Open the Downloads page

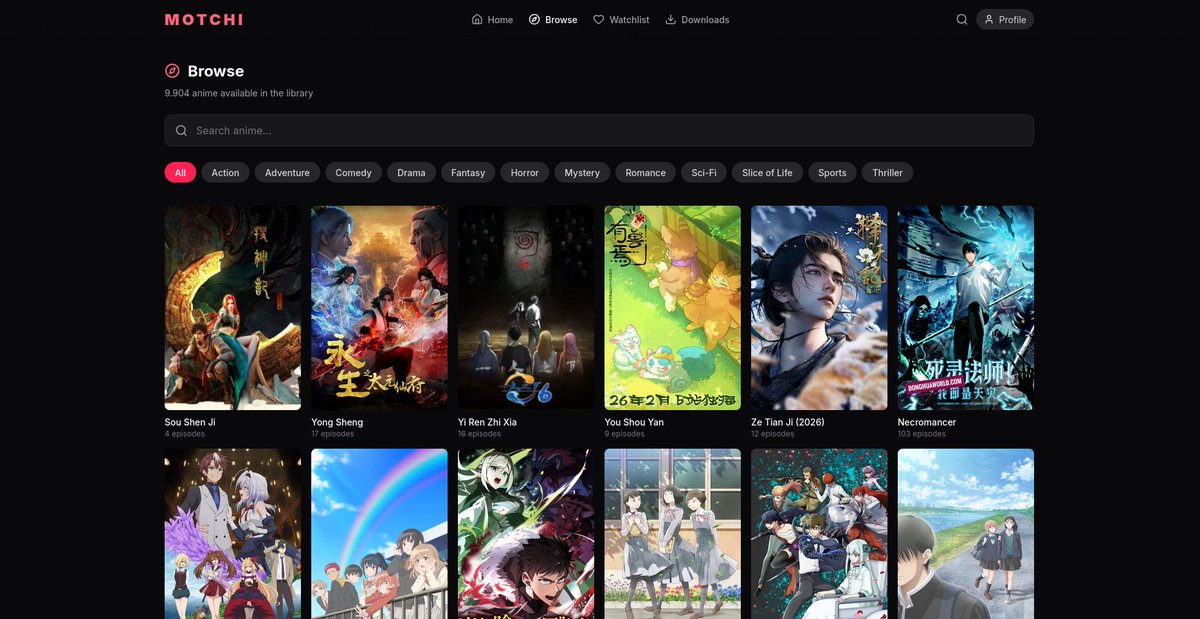[697, 19]
